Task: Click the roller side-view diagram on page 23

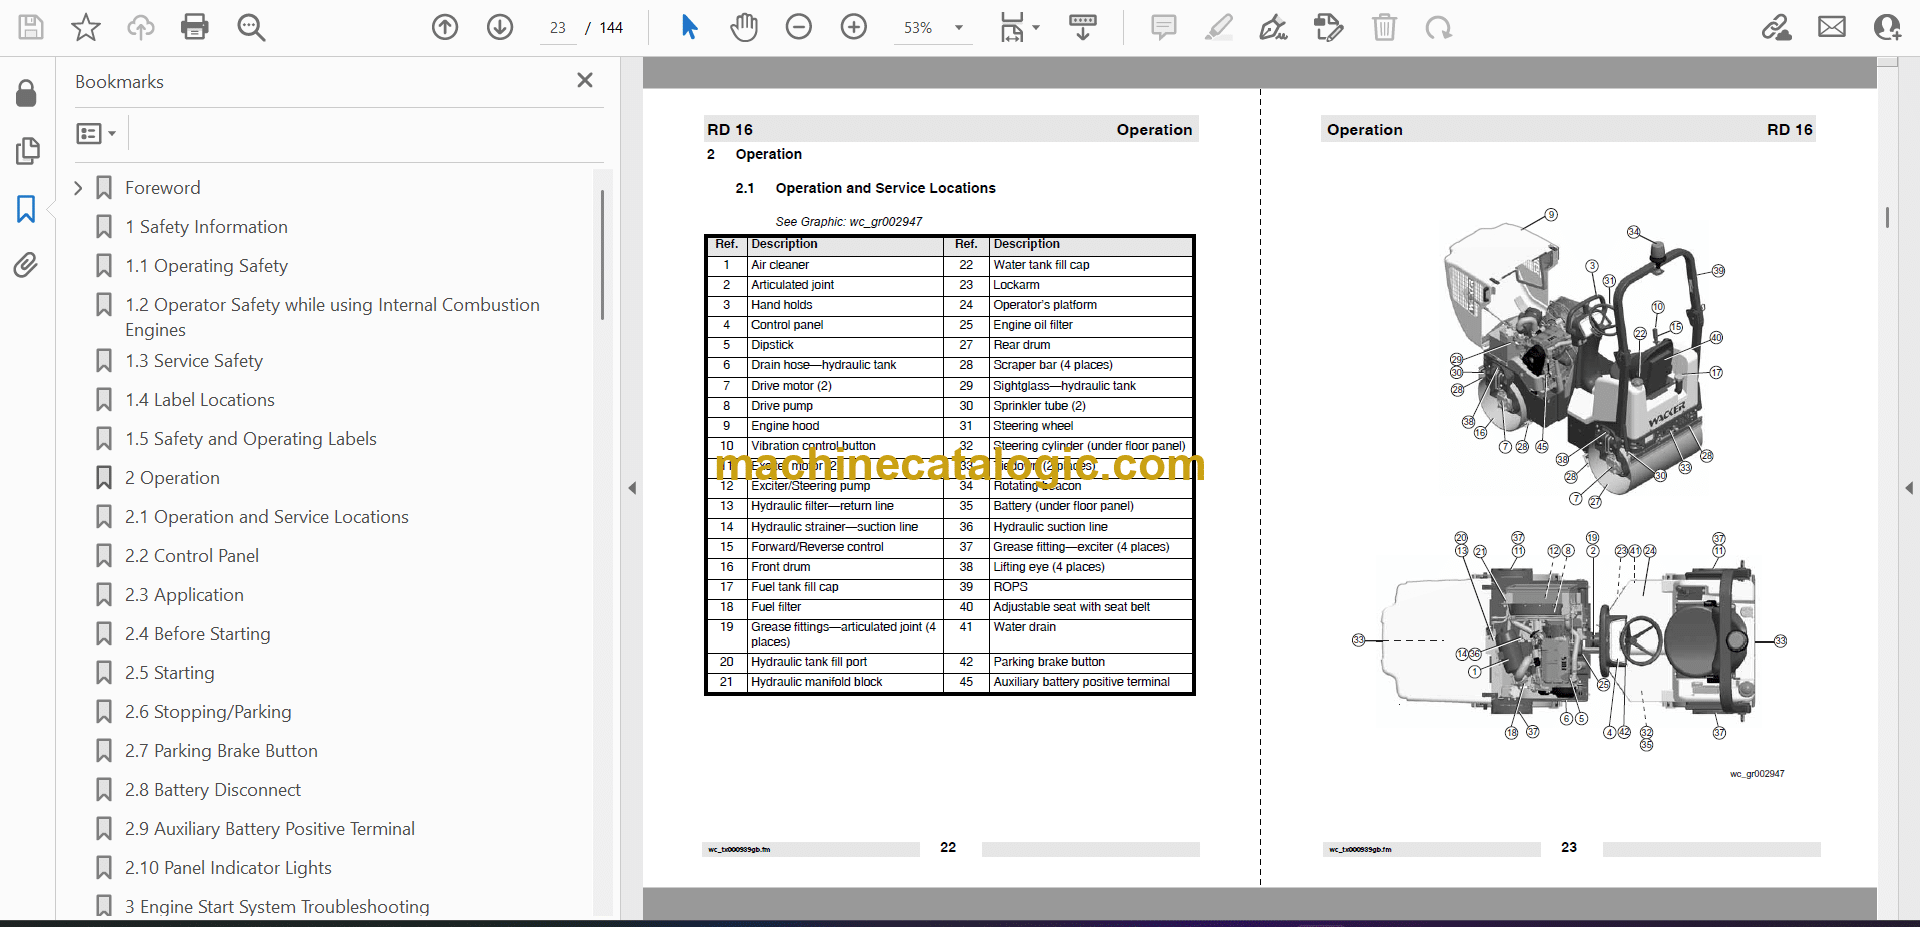Action: click(x=1587, y=358)
